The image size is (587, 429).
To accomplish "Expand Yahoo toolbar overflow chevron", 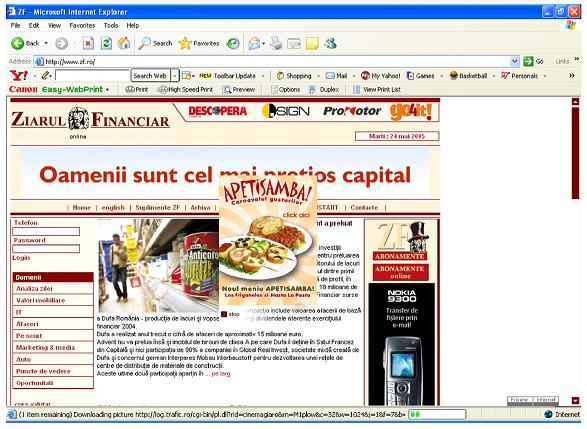I will coord(572,76).
